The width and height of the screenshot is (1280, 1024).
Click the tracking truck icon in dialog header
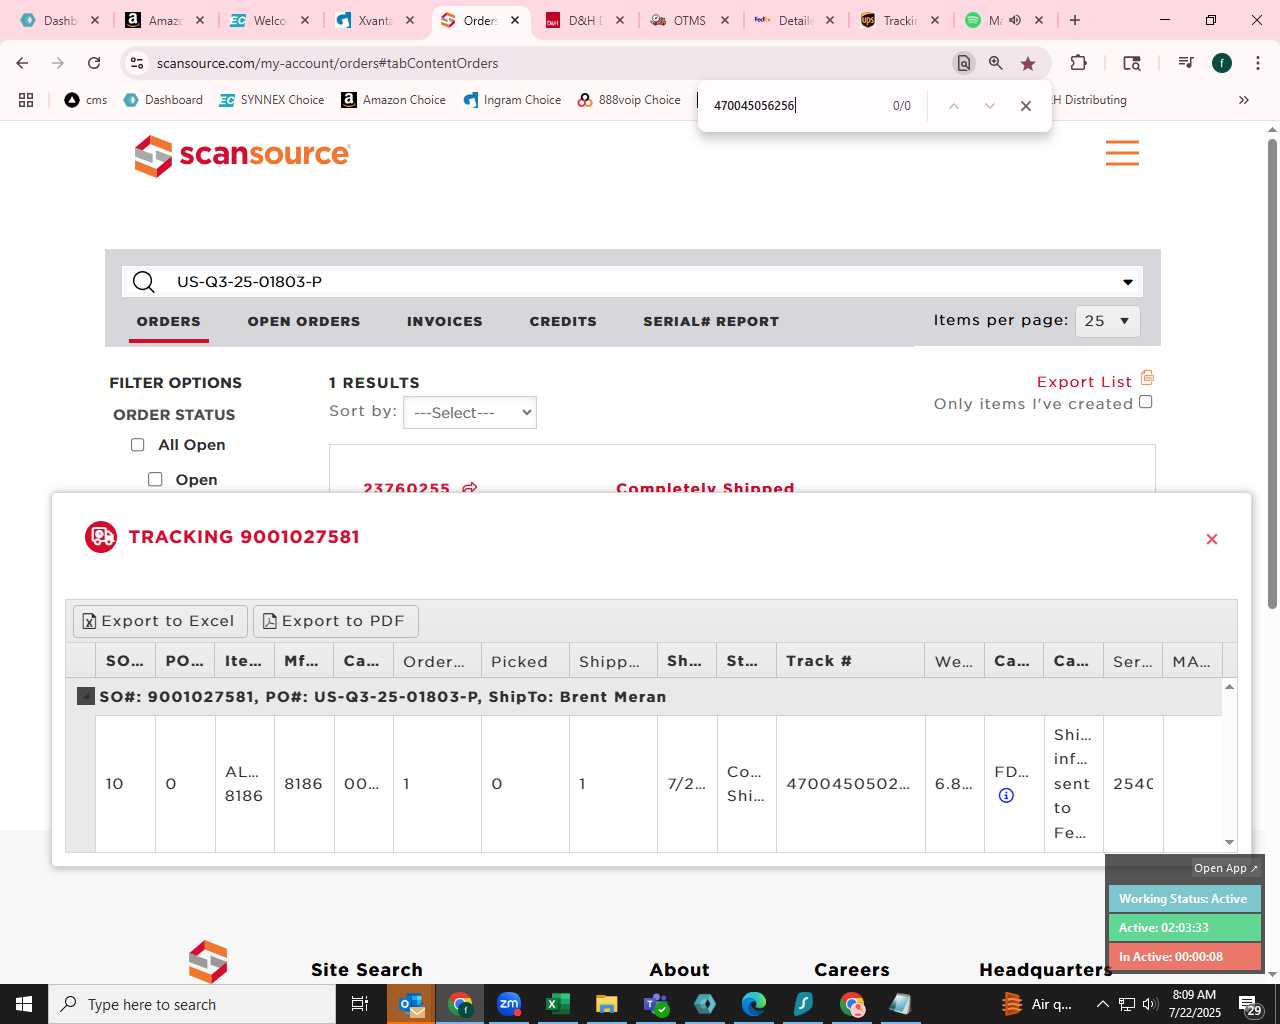(101, 537)
